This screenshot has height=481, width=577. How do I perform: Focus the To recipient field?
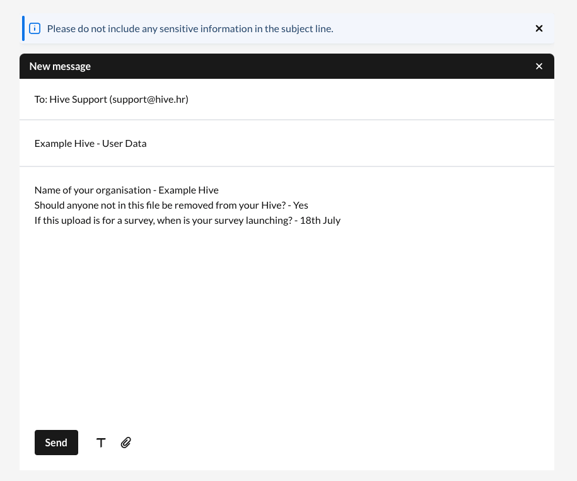(x=287, y=99)
